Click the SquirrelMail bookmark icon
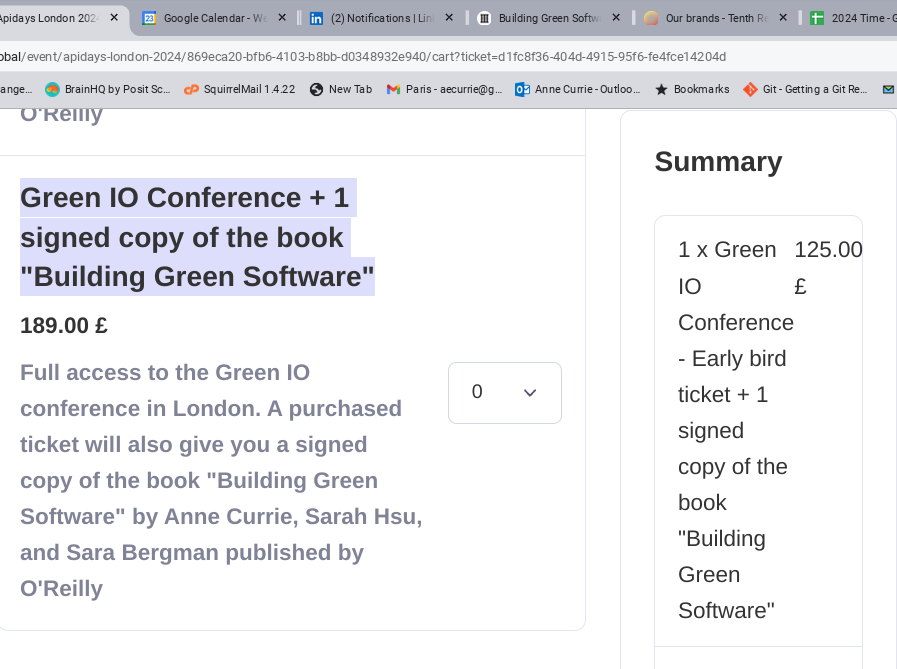897x669 pixels. pos(191,89)
